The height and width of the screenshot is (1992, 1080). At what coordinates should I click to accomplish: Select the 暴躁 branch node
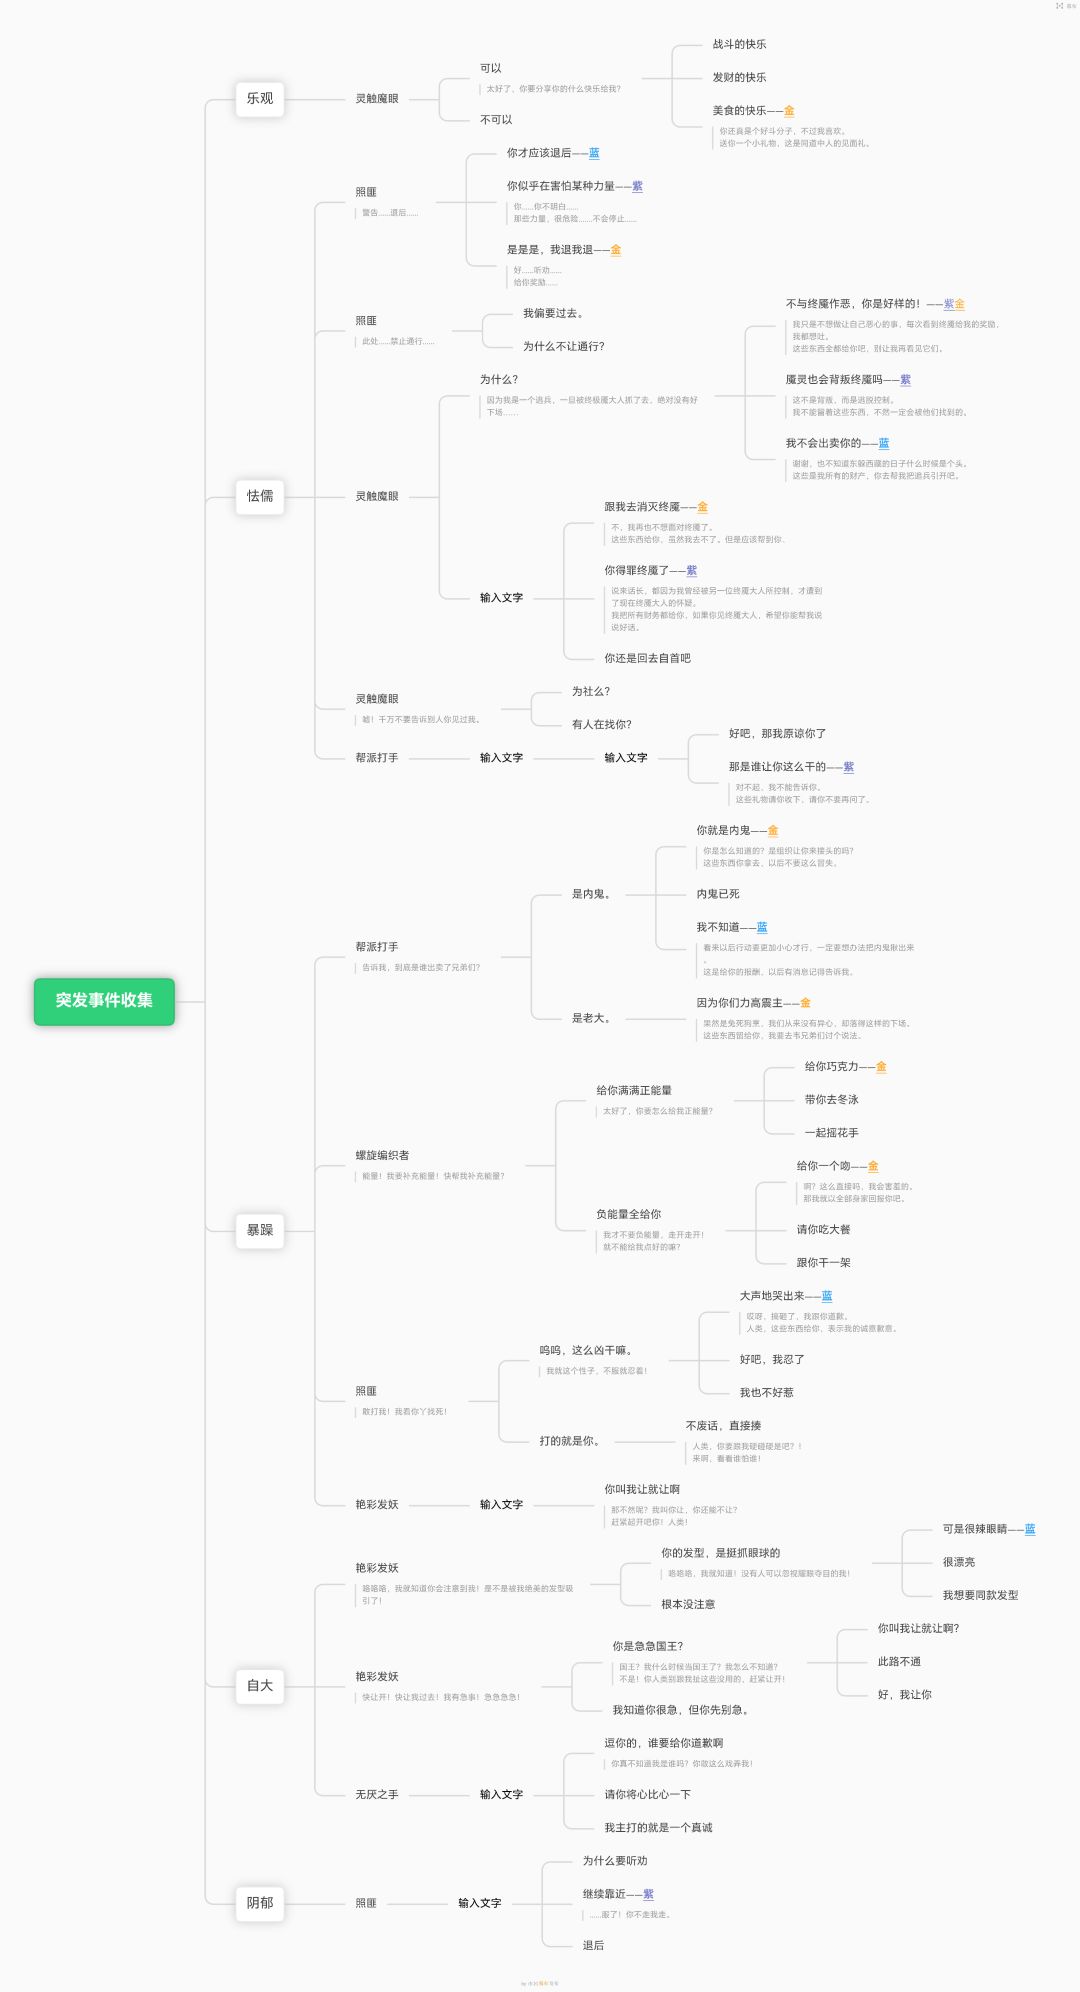click(260, 1231)
